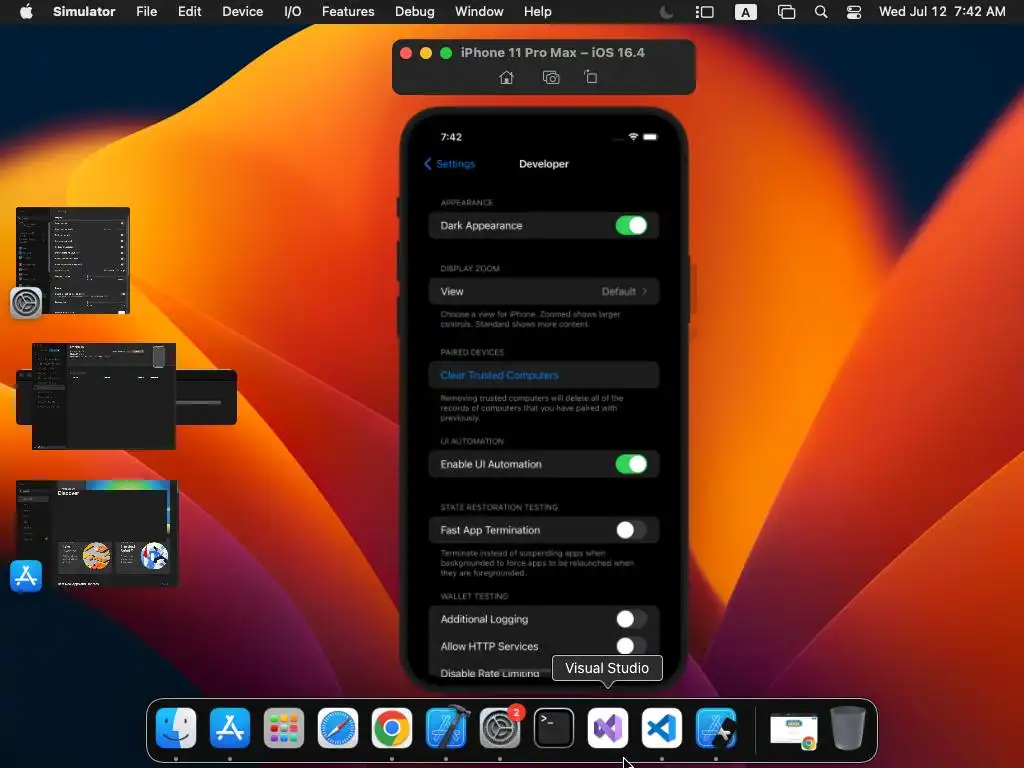1024x768 pixels.
Task: Open the View display zoom row
Action: 543,291
